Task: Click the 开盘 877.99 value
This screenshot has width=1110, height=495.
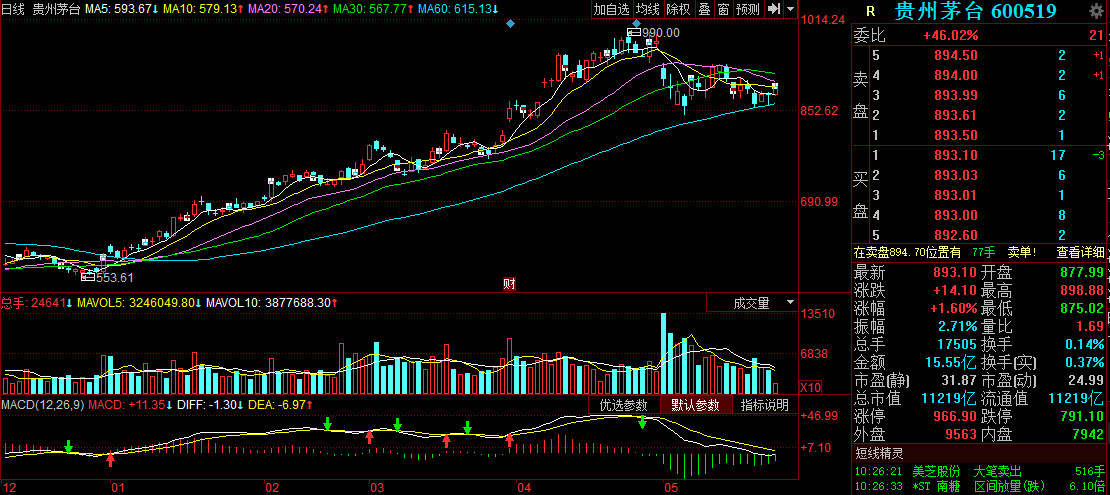Action: (1082, 272)
